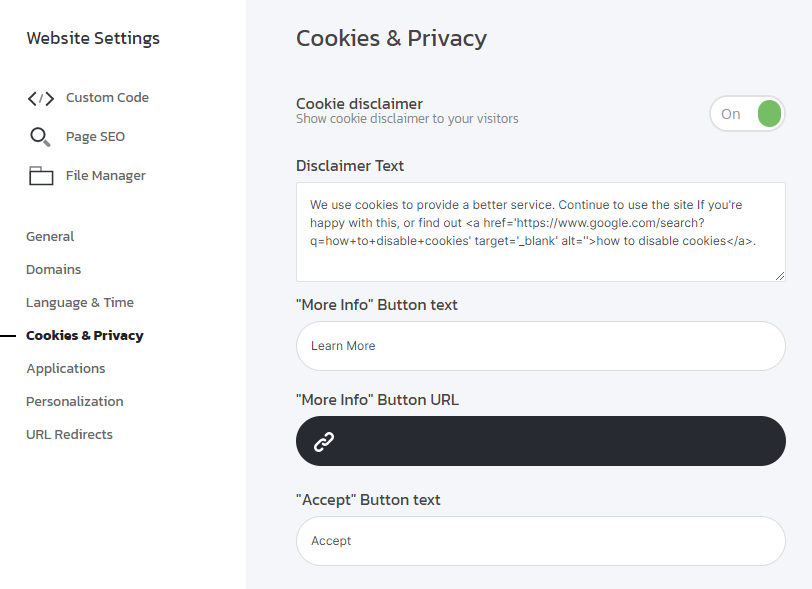Screen dimensions: 812x589
Task: Focus the "More Info" Button text field
Action: pyautogui.click(x=540, y=346)
